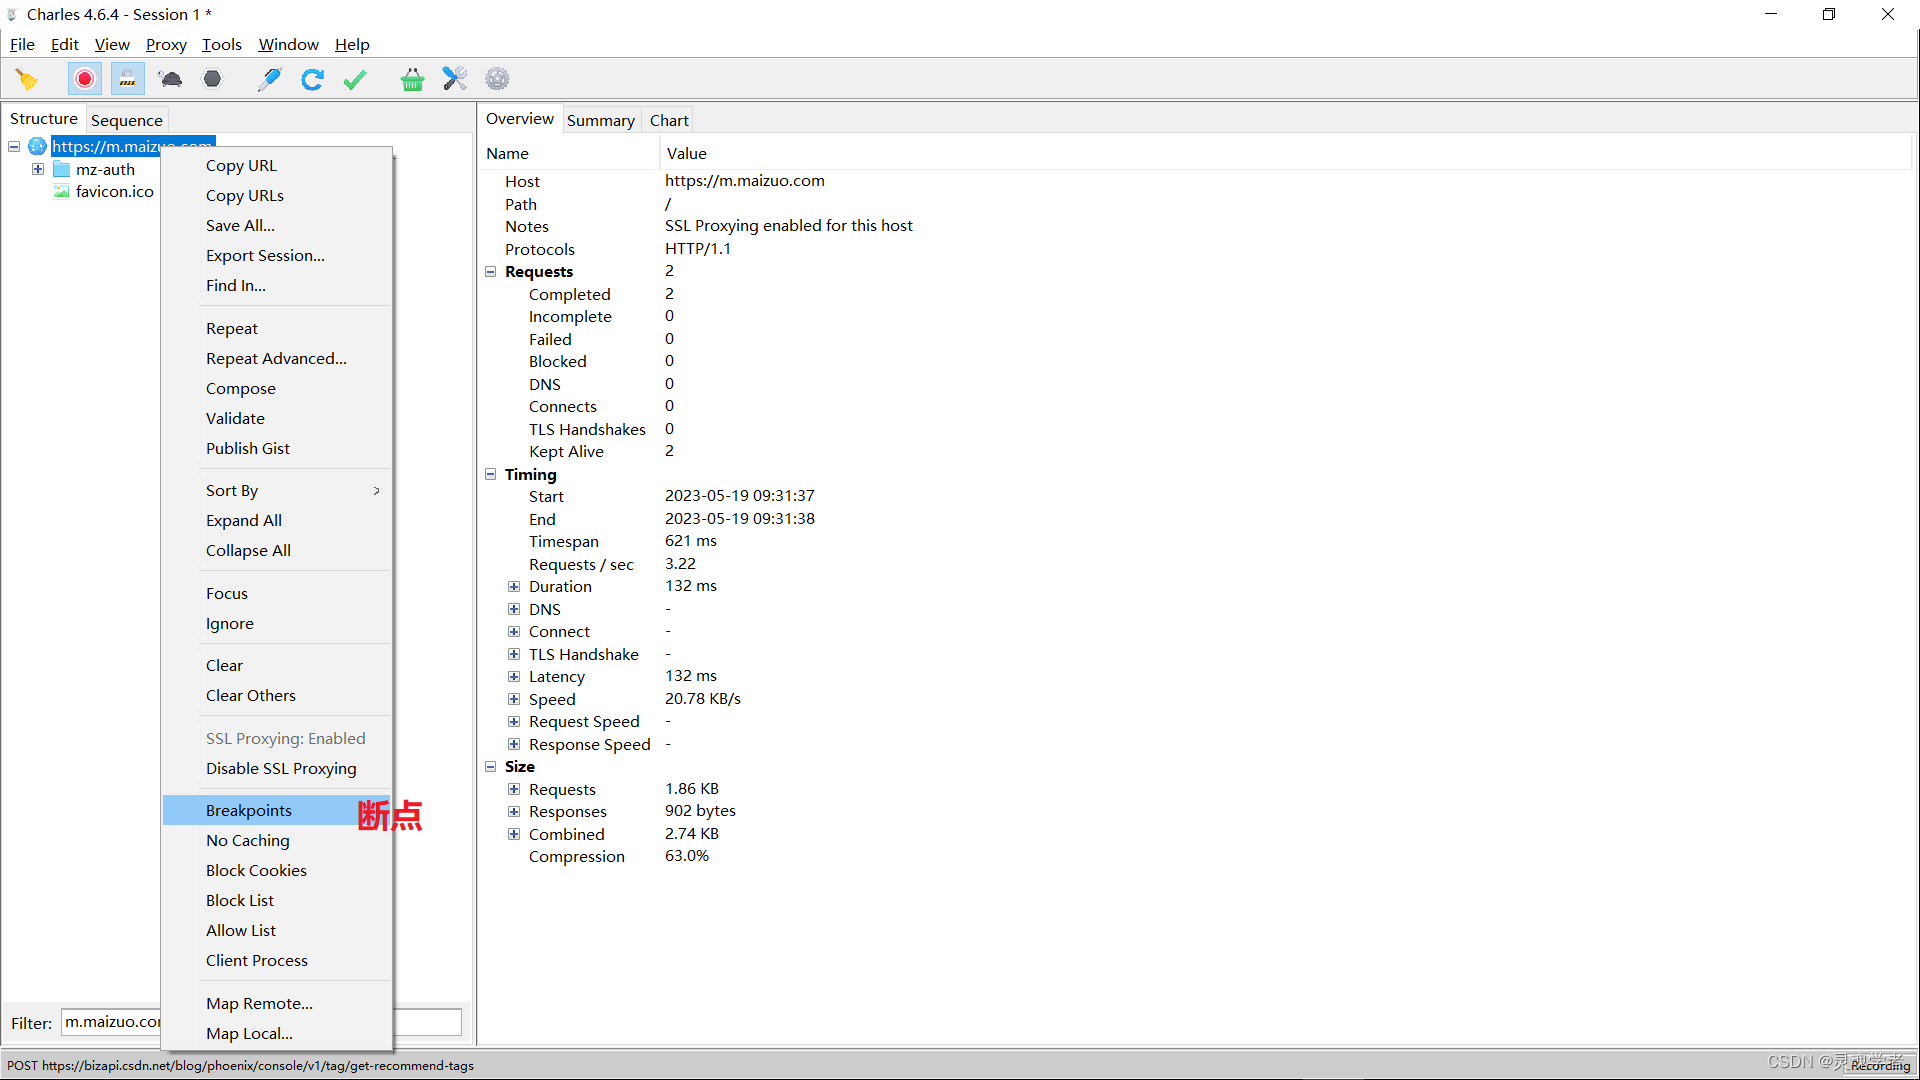Open the tools wrench icon

[x=455, y=79]
